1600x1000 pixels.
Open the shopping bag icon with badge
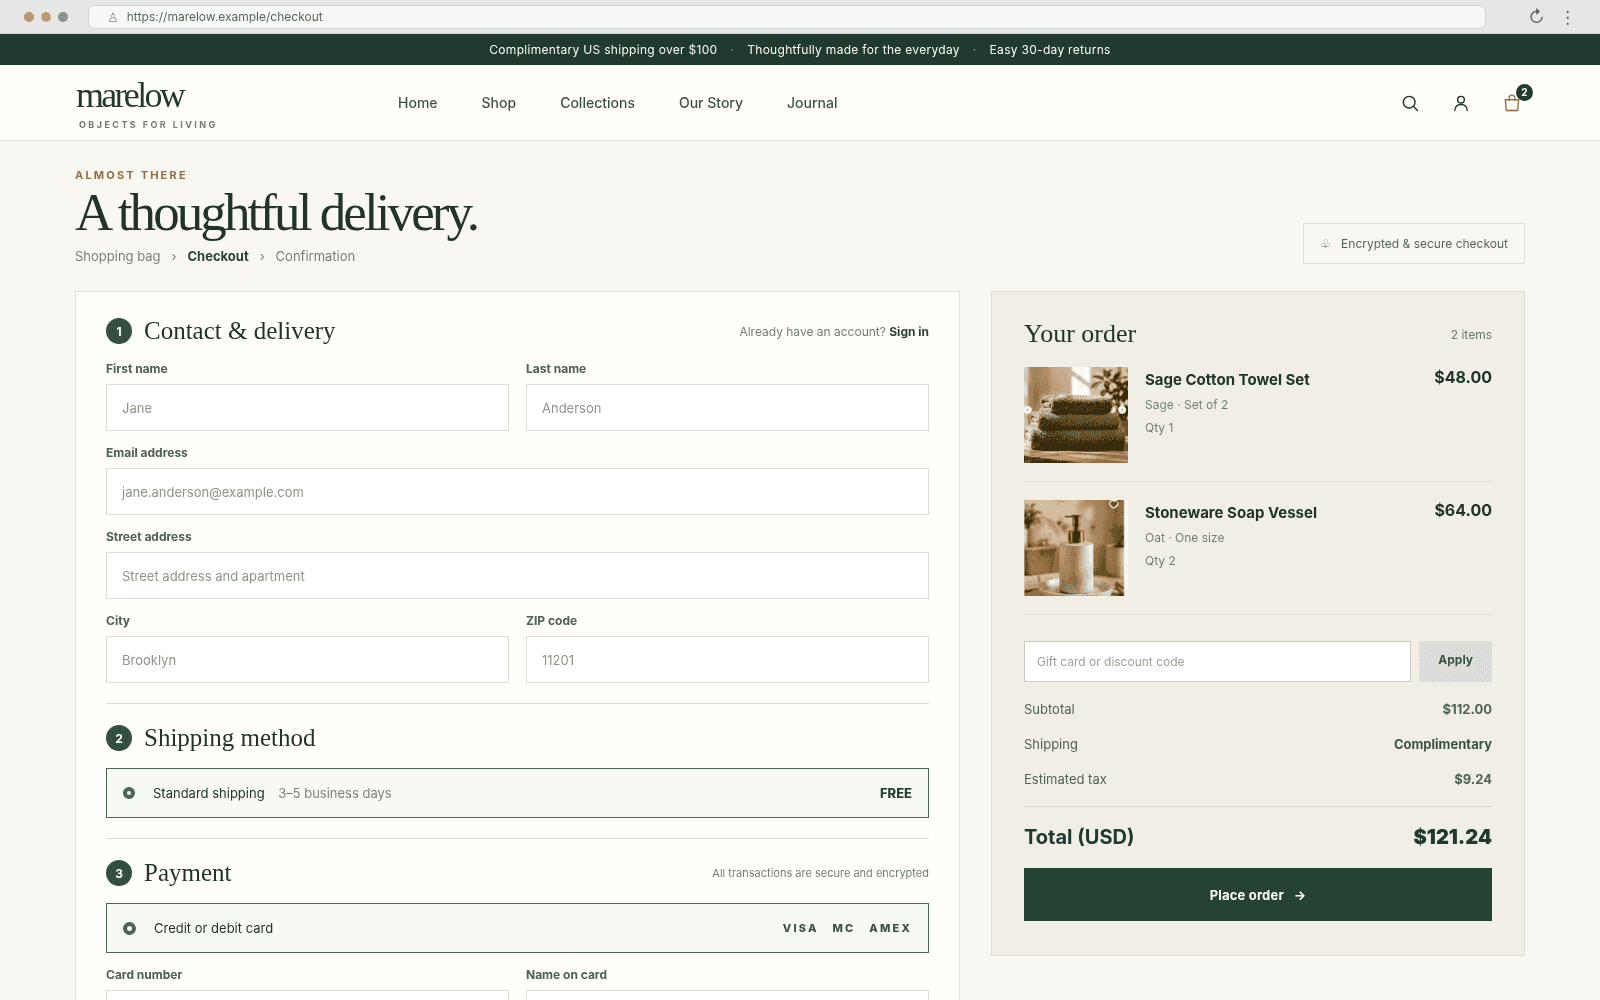tap(1513, 102)
